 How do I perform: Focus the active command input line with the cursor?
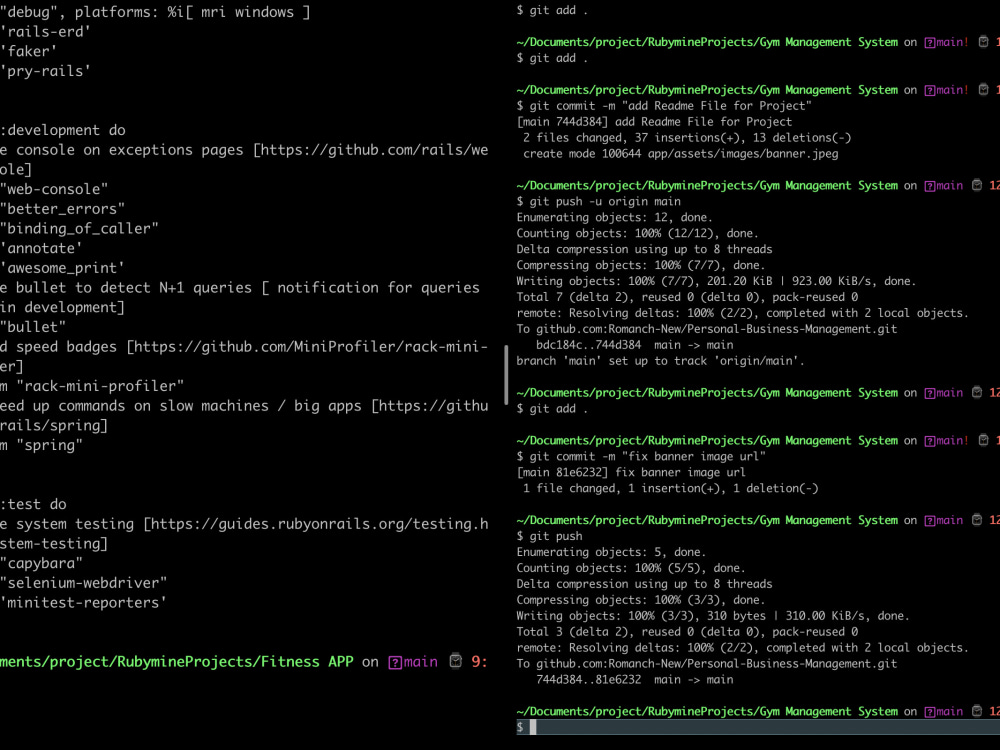click(x=758, y=727)
